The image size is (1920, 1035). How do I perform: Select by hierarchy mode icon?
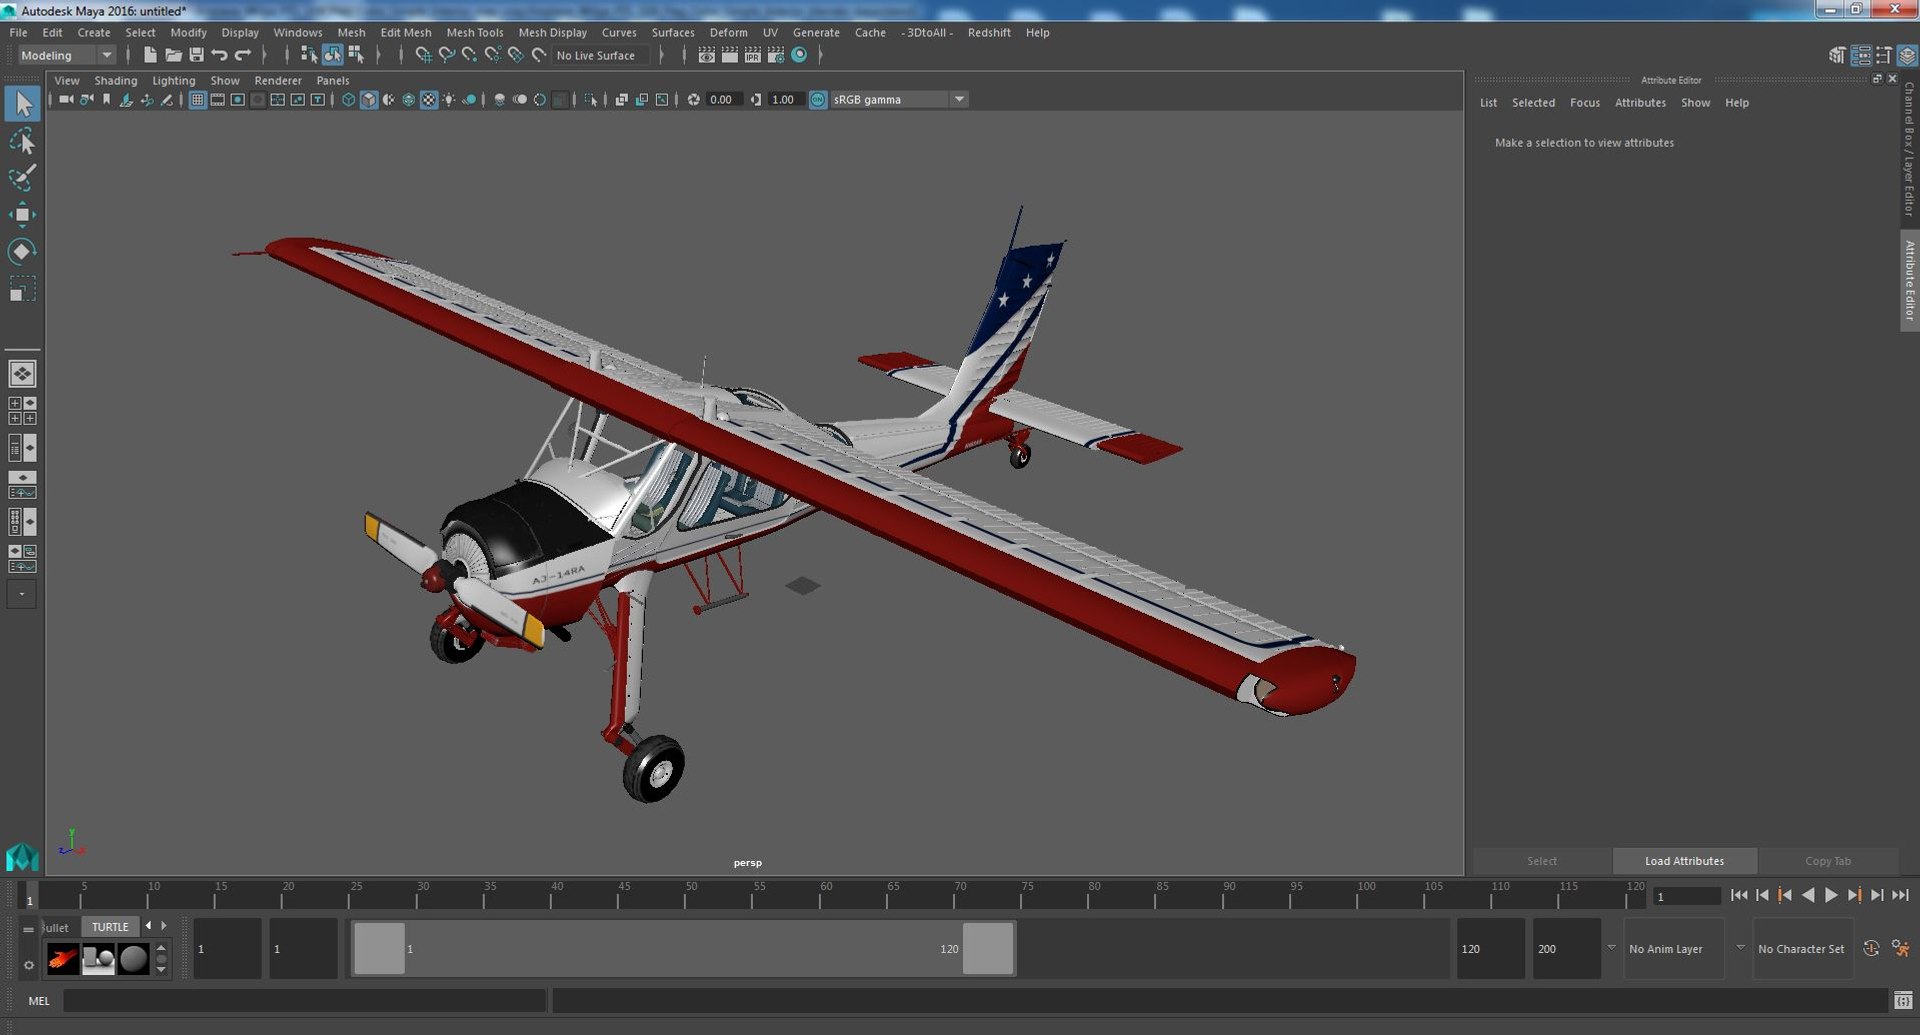click(308, 55)
